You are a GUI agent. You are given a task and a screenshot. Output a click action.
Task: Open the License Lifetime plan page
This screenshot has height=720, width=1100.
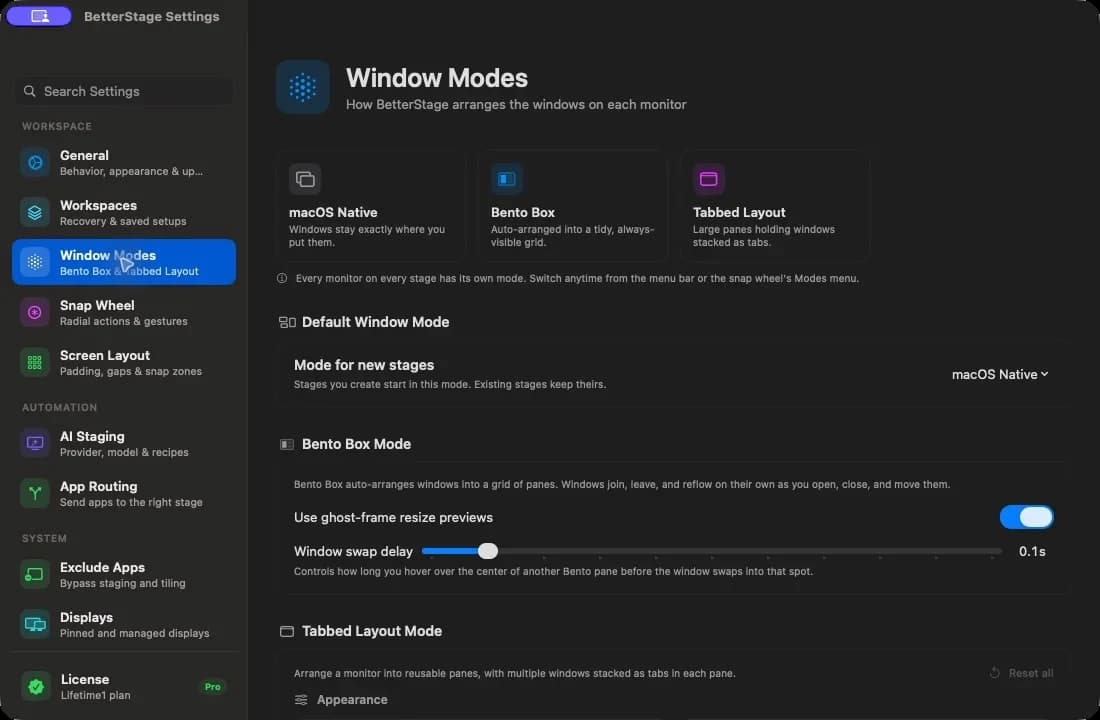(123, 686)
